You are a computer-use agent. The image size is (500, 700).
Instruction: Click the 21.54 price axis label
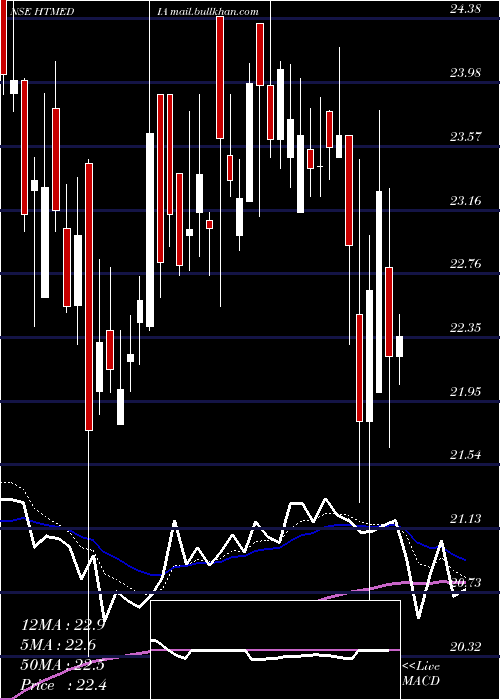click(x=465, y=455)
